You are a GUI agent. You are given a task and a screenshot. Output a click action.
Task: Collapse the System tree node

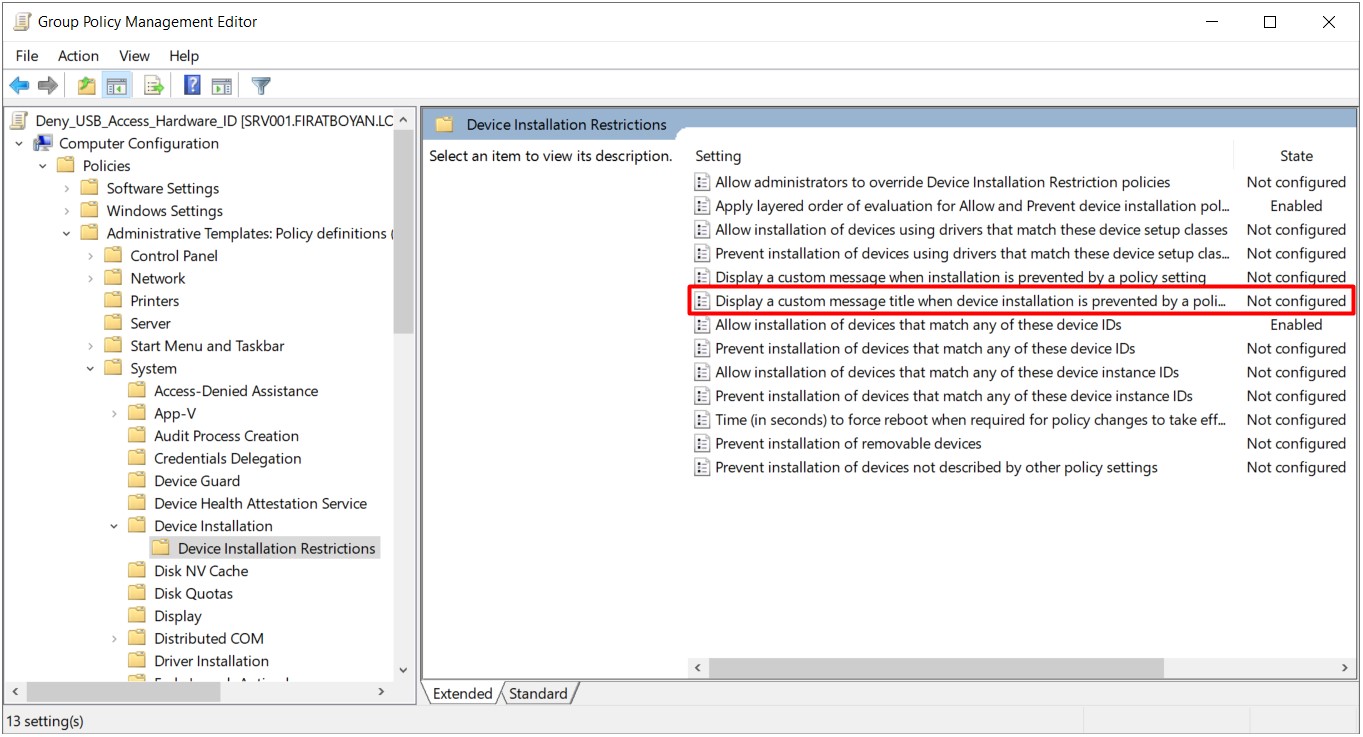click(90, 369)
